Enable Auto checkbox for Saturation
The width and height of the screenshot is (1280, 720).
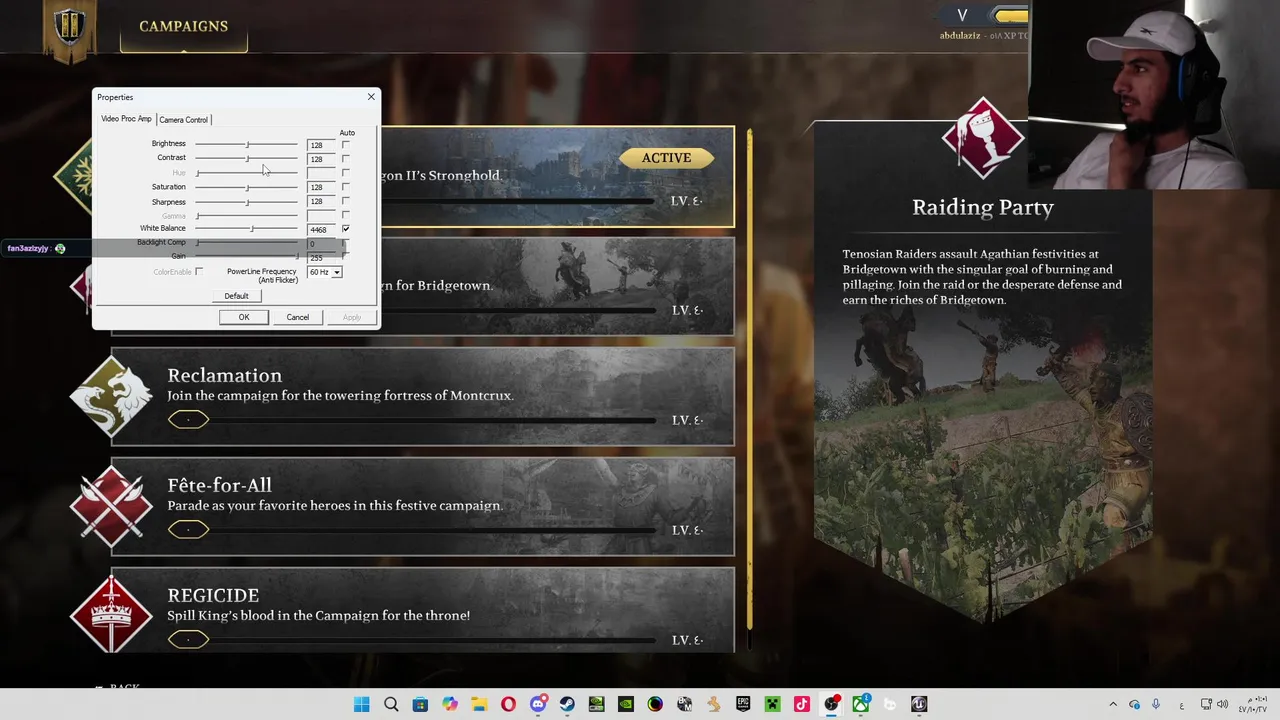coord(346,187)
